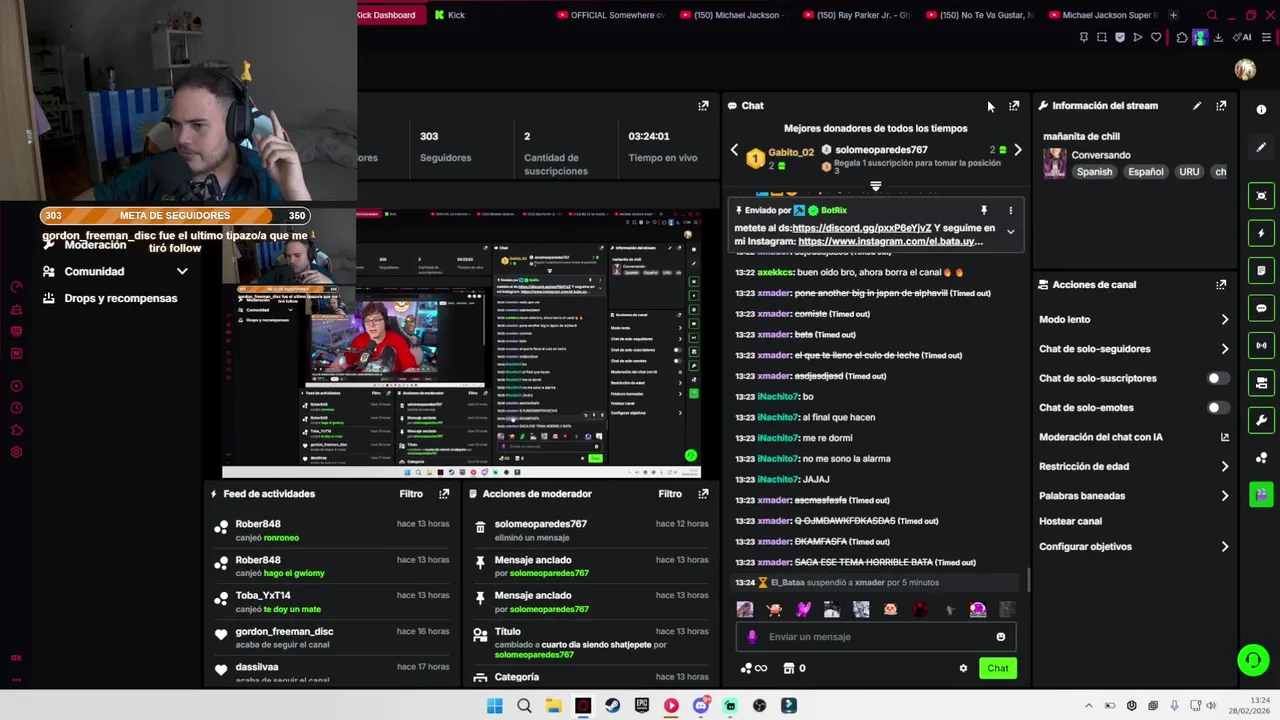Show previous top donor with the left arrow
1280x720 pixels.
tap(734, 150)
